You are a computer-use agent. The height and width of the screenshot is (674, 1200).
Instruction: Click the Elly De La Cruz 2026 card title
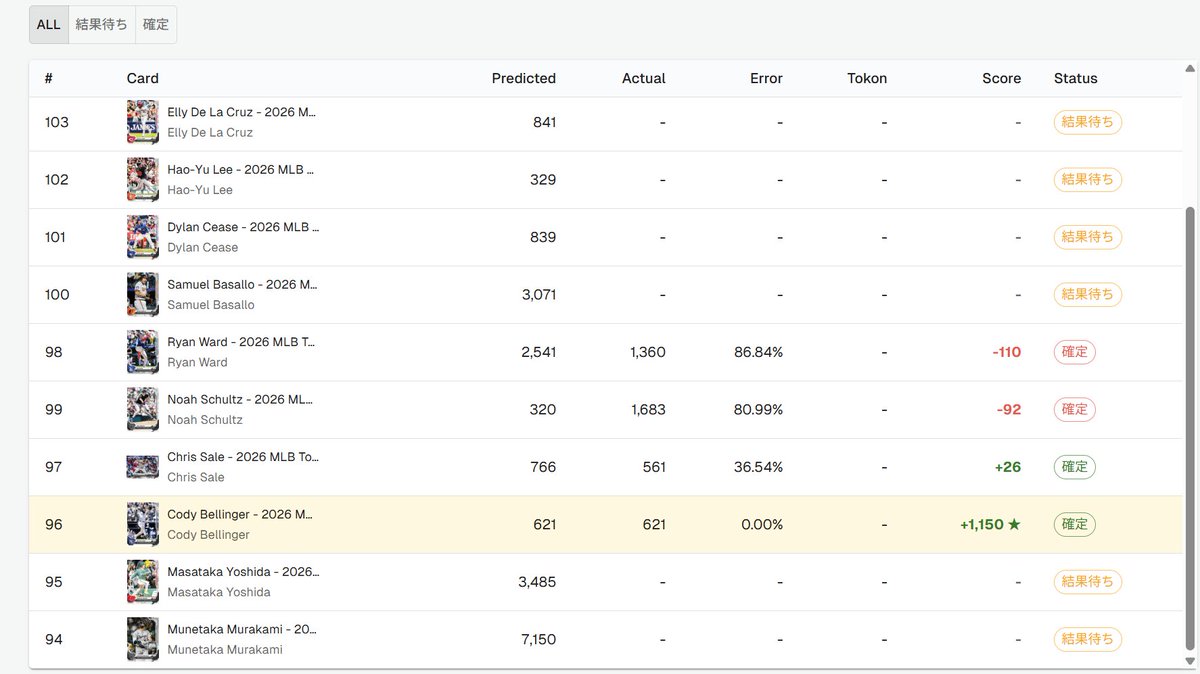pos(242,112)
